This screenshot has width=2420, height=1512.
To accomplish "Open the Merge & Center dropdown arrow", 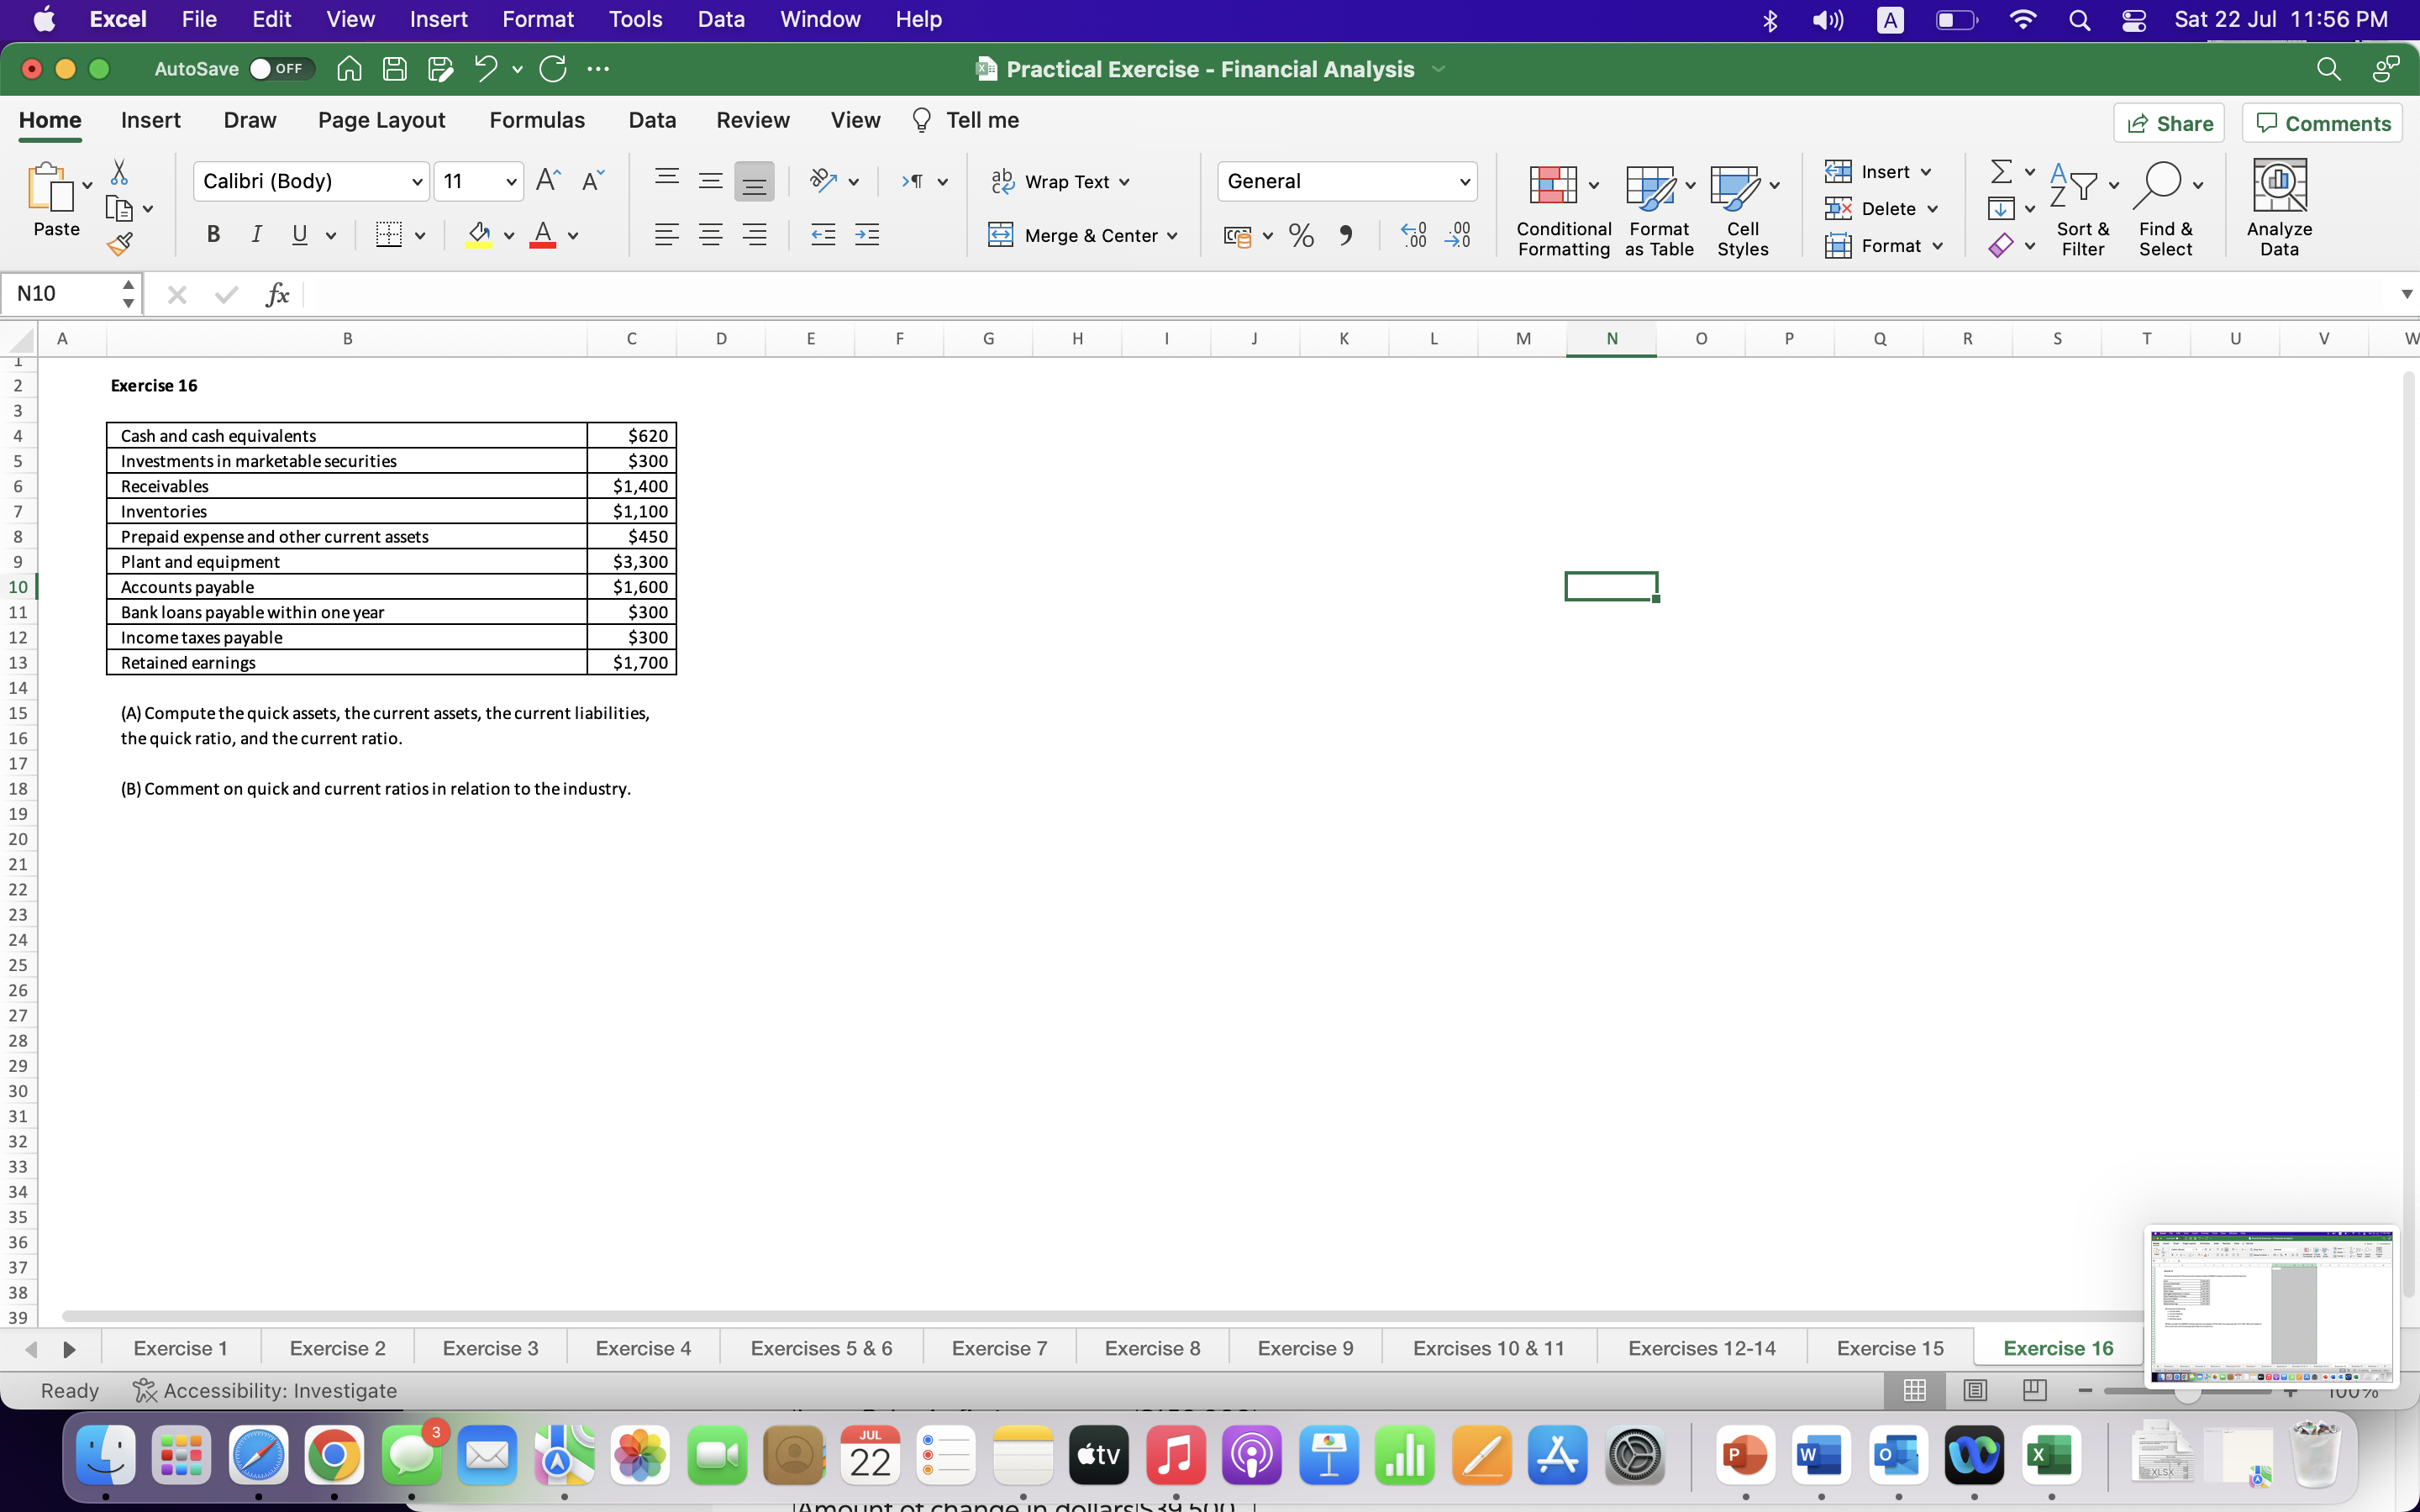I will click(1172, 236).
